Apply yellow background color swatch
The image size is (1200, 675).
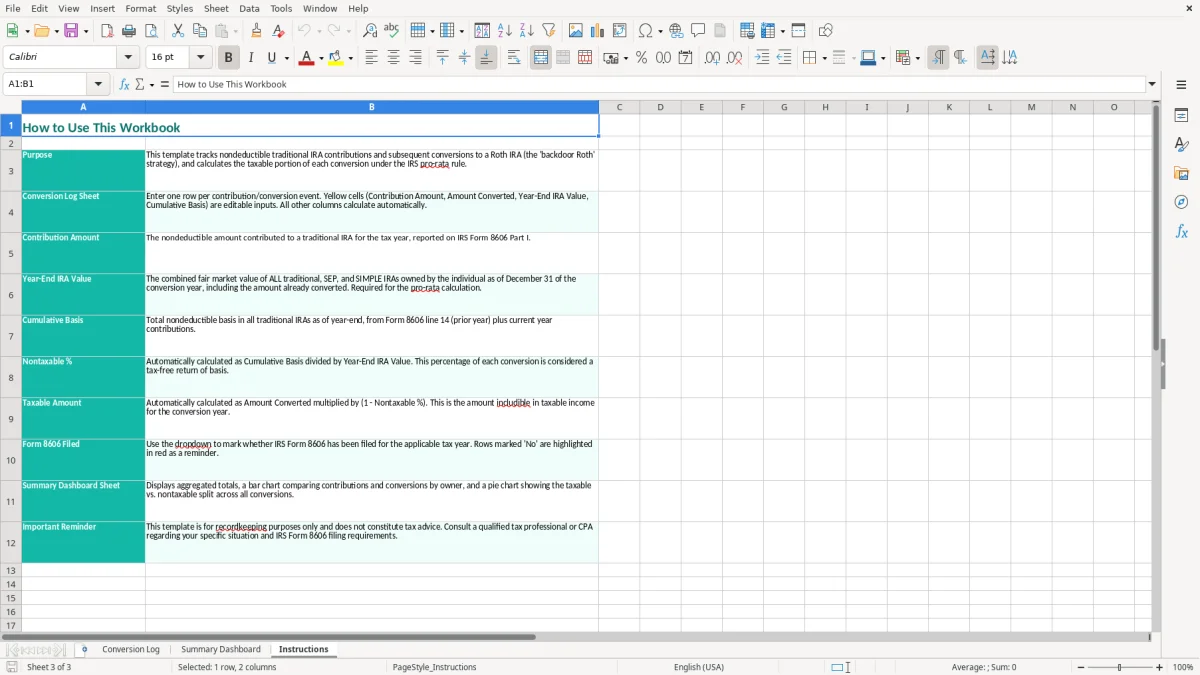pos(336,58)
